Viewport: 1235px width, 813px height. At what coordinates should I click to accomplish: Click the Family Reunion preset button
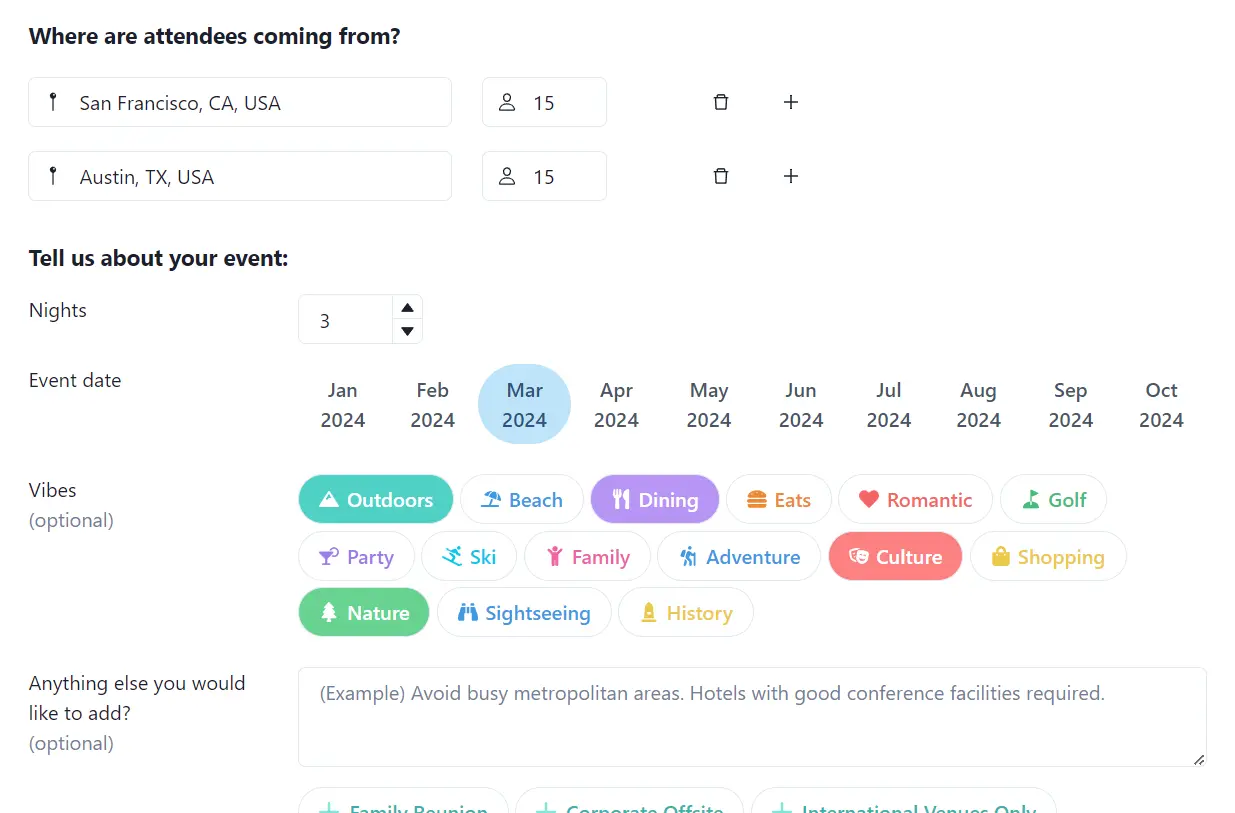402,806
